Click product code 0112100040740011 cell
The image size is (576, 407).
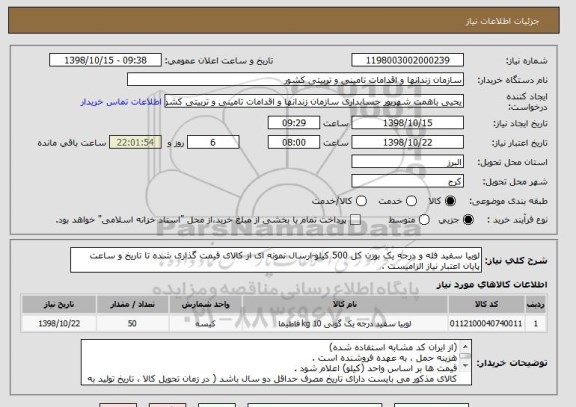486,324
